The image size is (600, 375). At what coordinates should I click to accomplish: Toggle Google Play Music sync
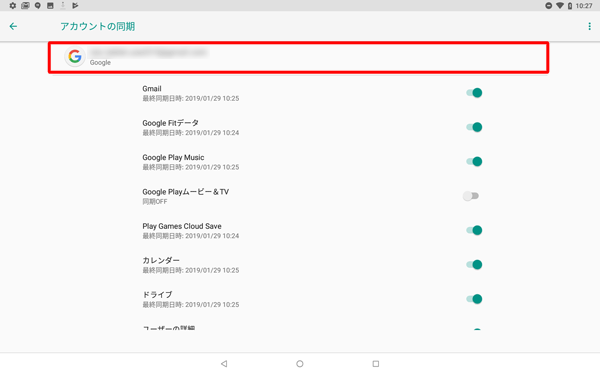(x=474, y=161)
